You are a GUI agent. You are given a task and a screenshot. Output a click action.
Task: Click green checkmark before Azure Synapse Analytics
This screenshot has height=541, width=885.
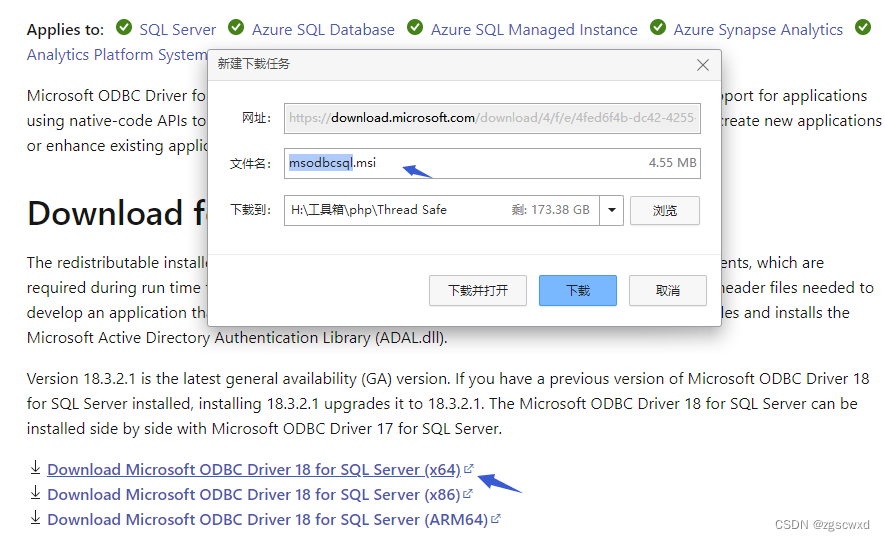(x=658, y=27)
